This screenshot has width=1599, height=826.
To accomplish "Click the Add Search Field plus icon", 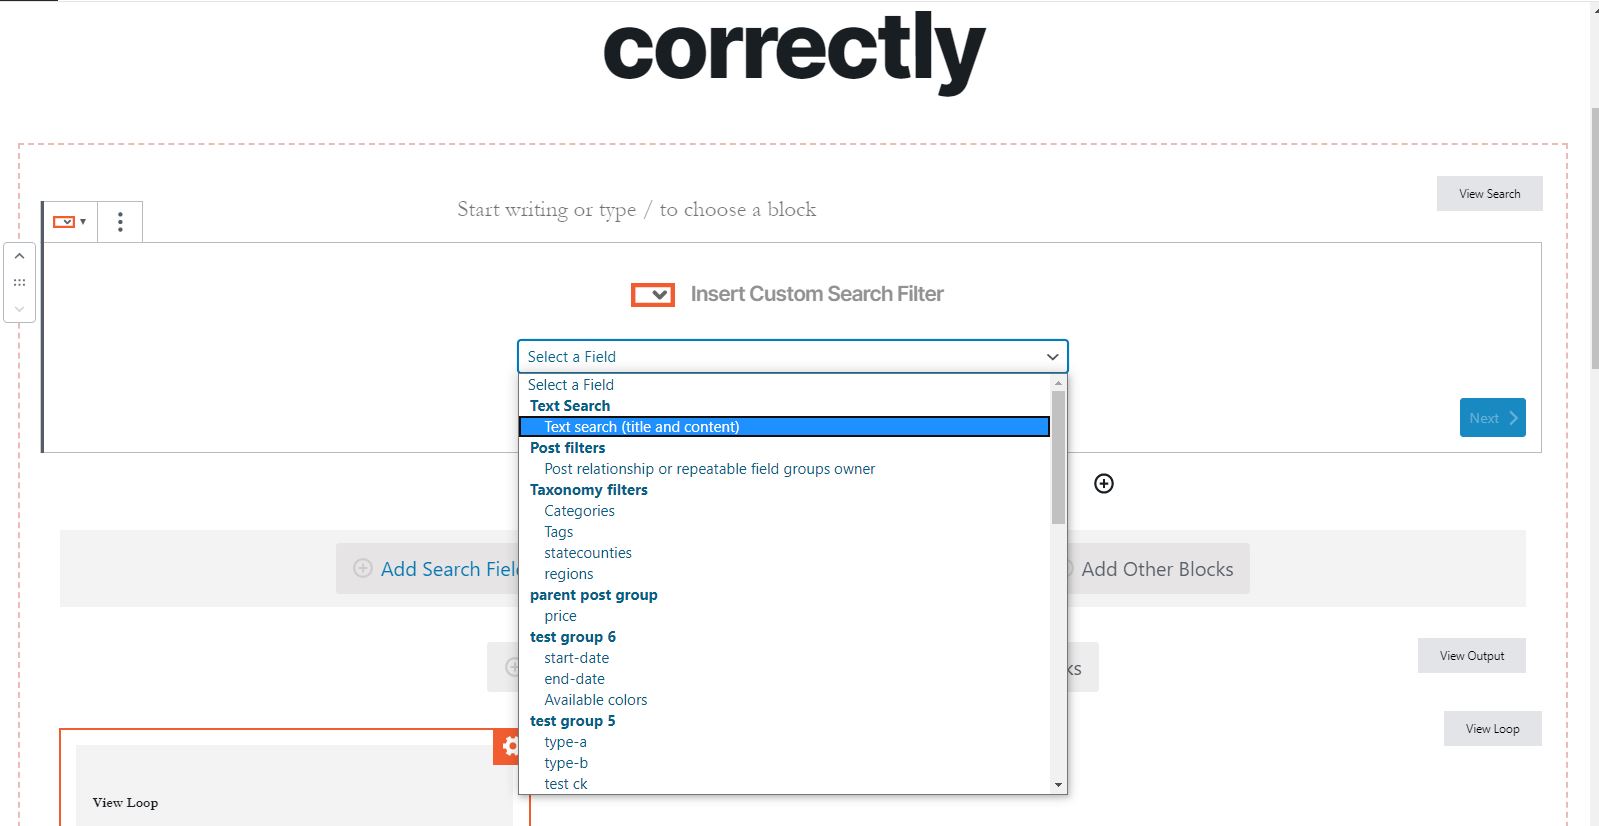I will [363, 568].
